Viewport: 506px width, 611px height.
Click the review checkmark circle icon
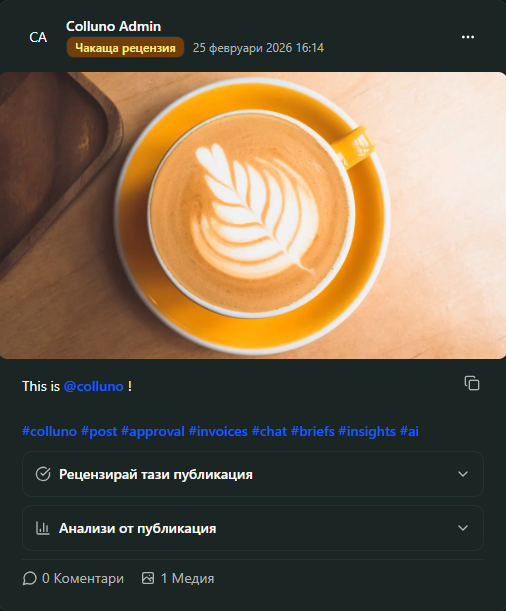click(x=43, y=474)
